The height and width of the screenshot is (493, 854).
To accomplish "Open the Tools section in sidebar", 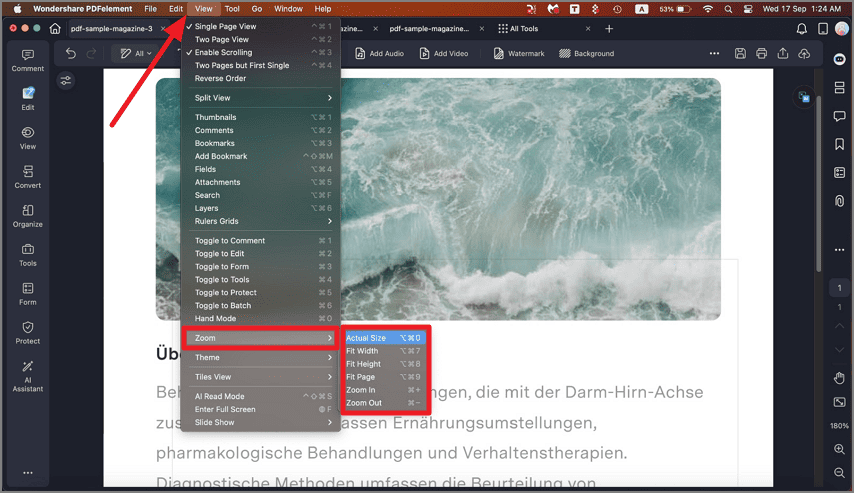I will tap(28, 255).
